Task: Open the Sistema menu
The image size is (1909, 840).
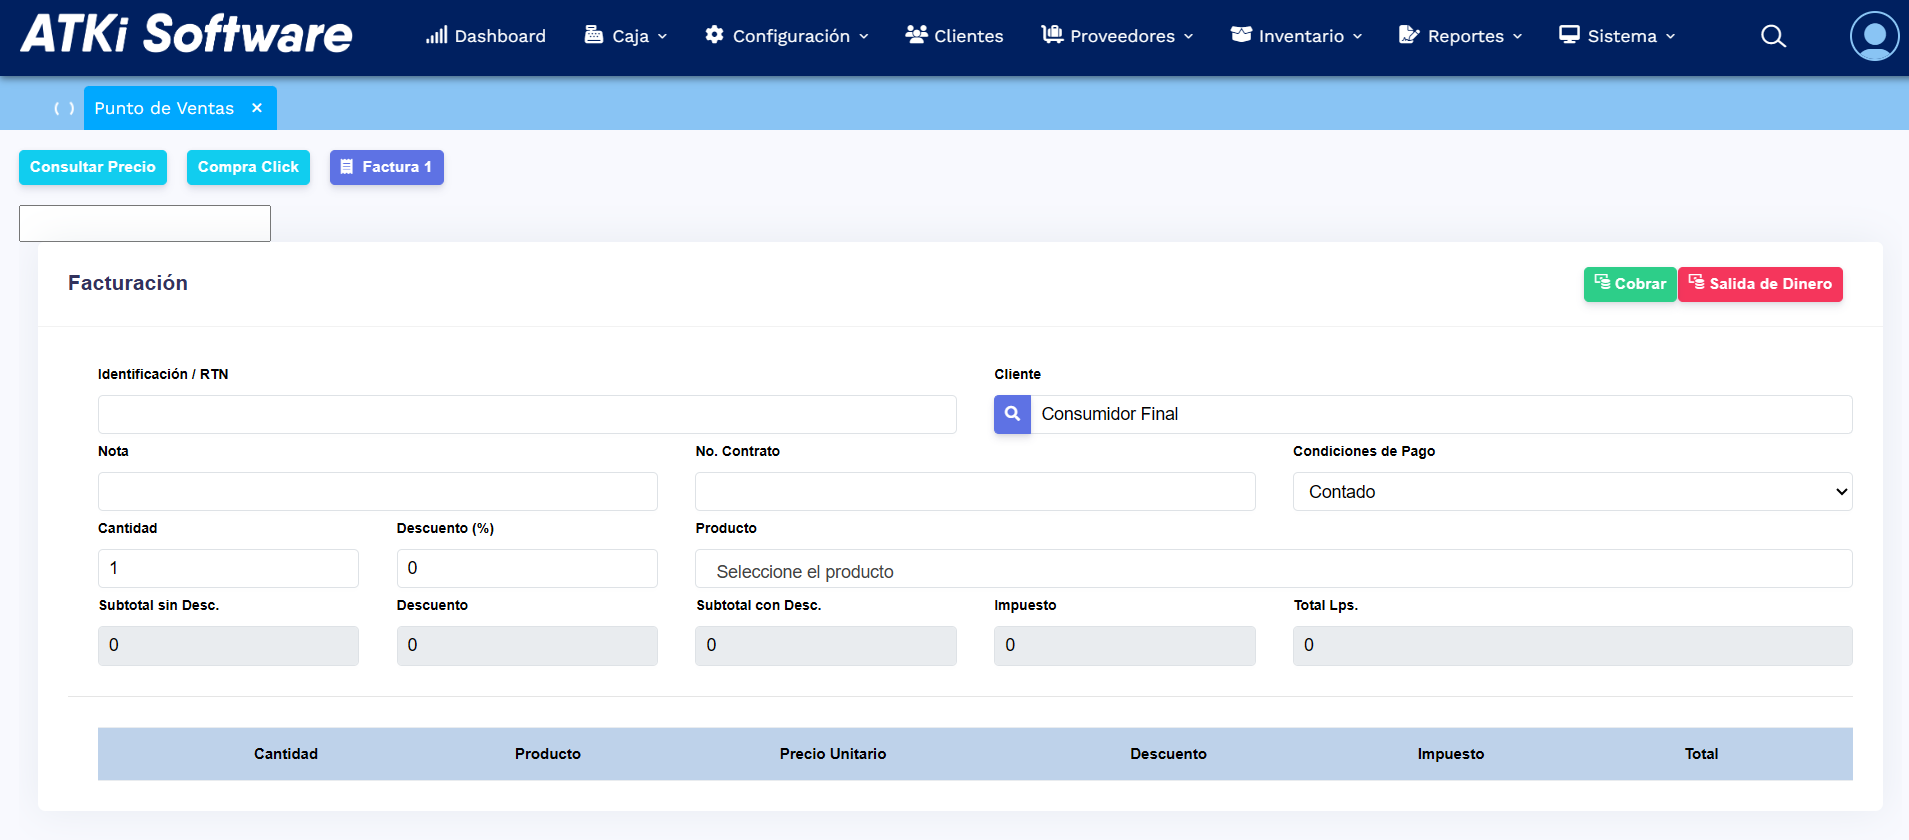Action: coord(1617,36)
